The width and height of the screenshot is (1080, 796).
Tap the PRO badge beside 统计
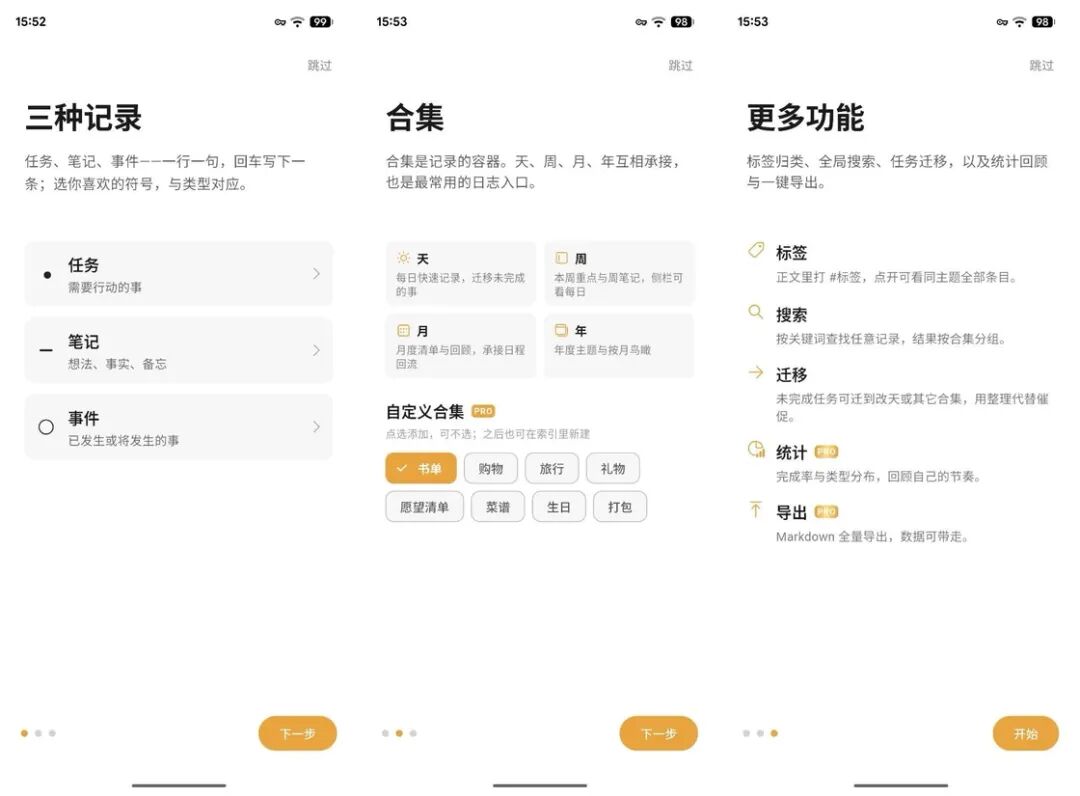coord(827,452)
